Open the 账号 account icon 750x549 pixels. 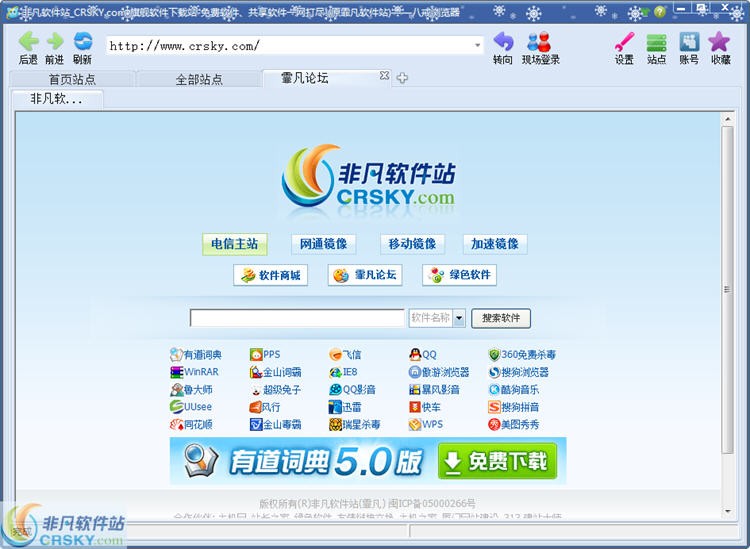[x=689, y=42]
